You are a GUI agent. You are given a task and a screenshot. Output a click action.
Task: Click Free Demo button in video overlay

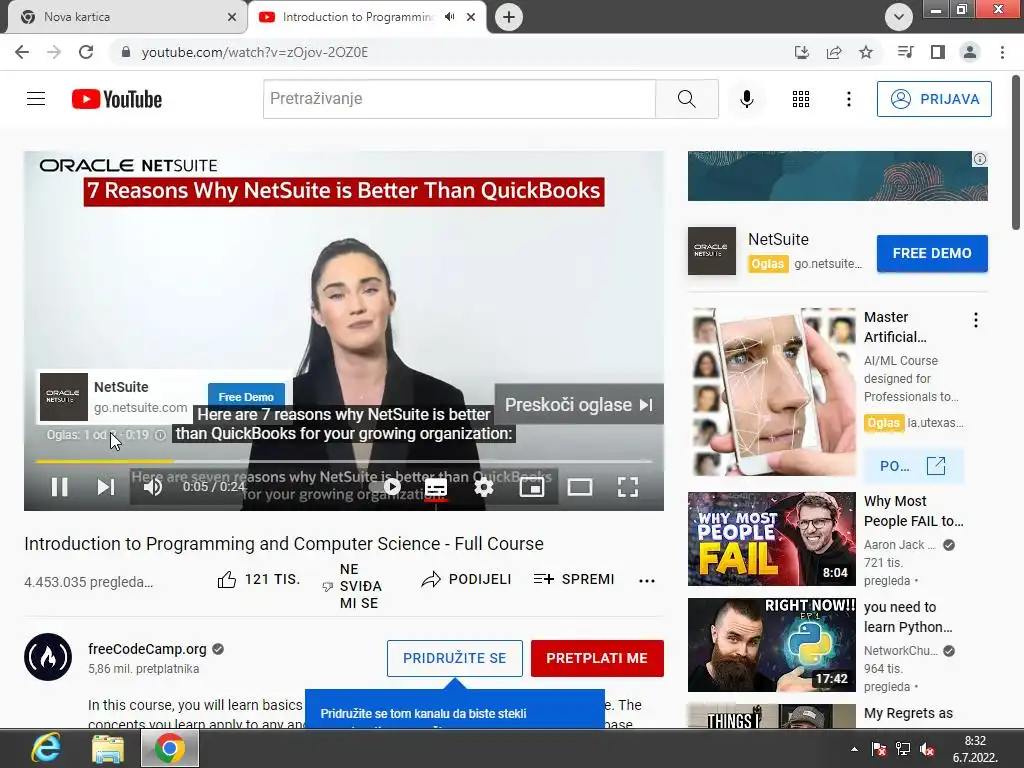coord(246,396)
